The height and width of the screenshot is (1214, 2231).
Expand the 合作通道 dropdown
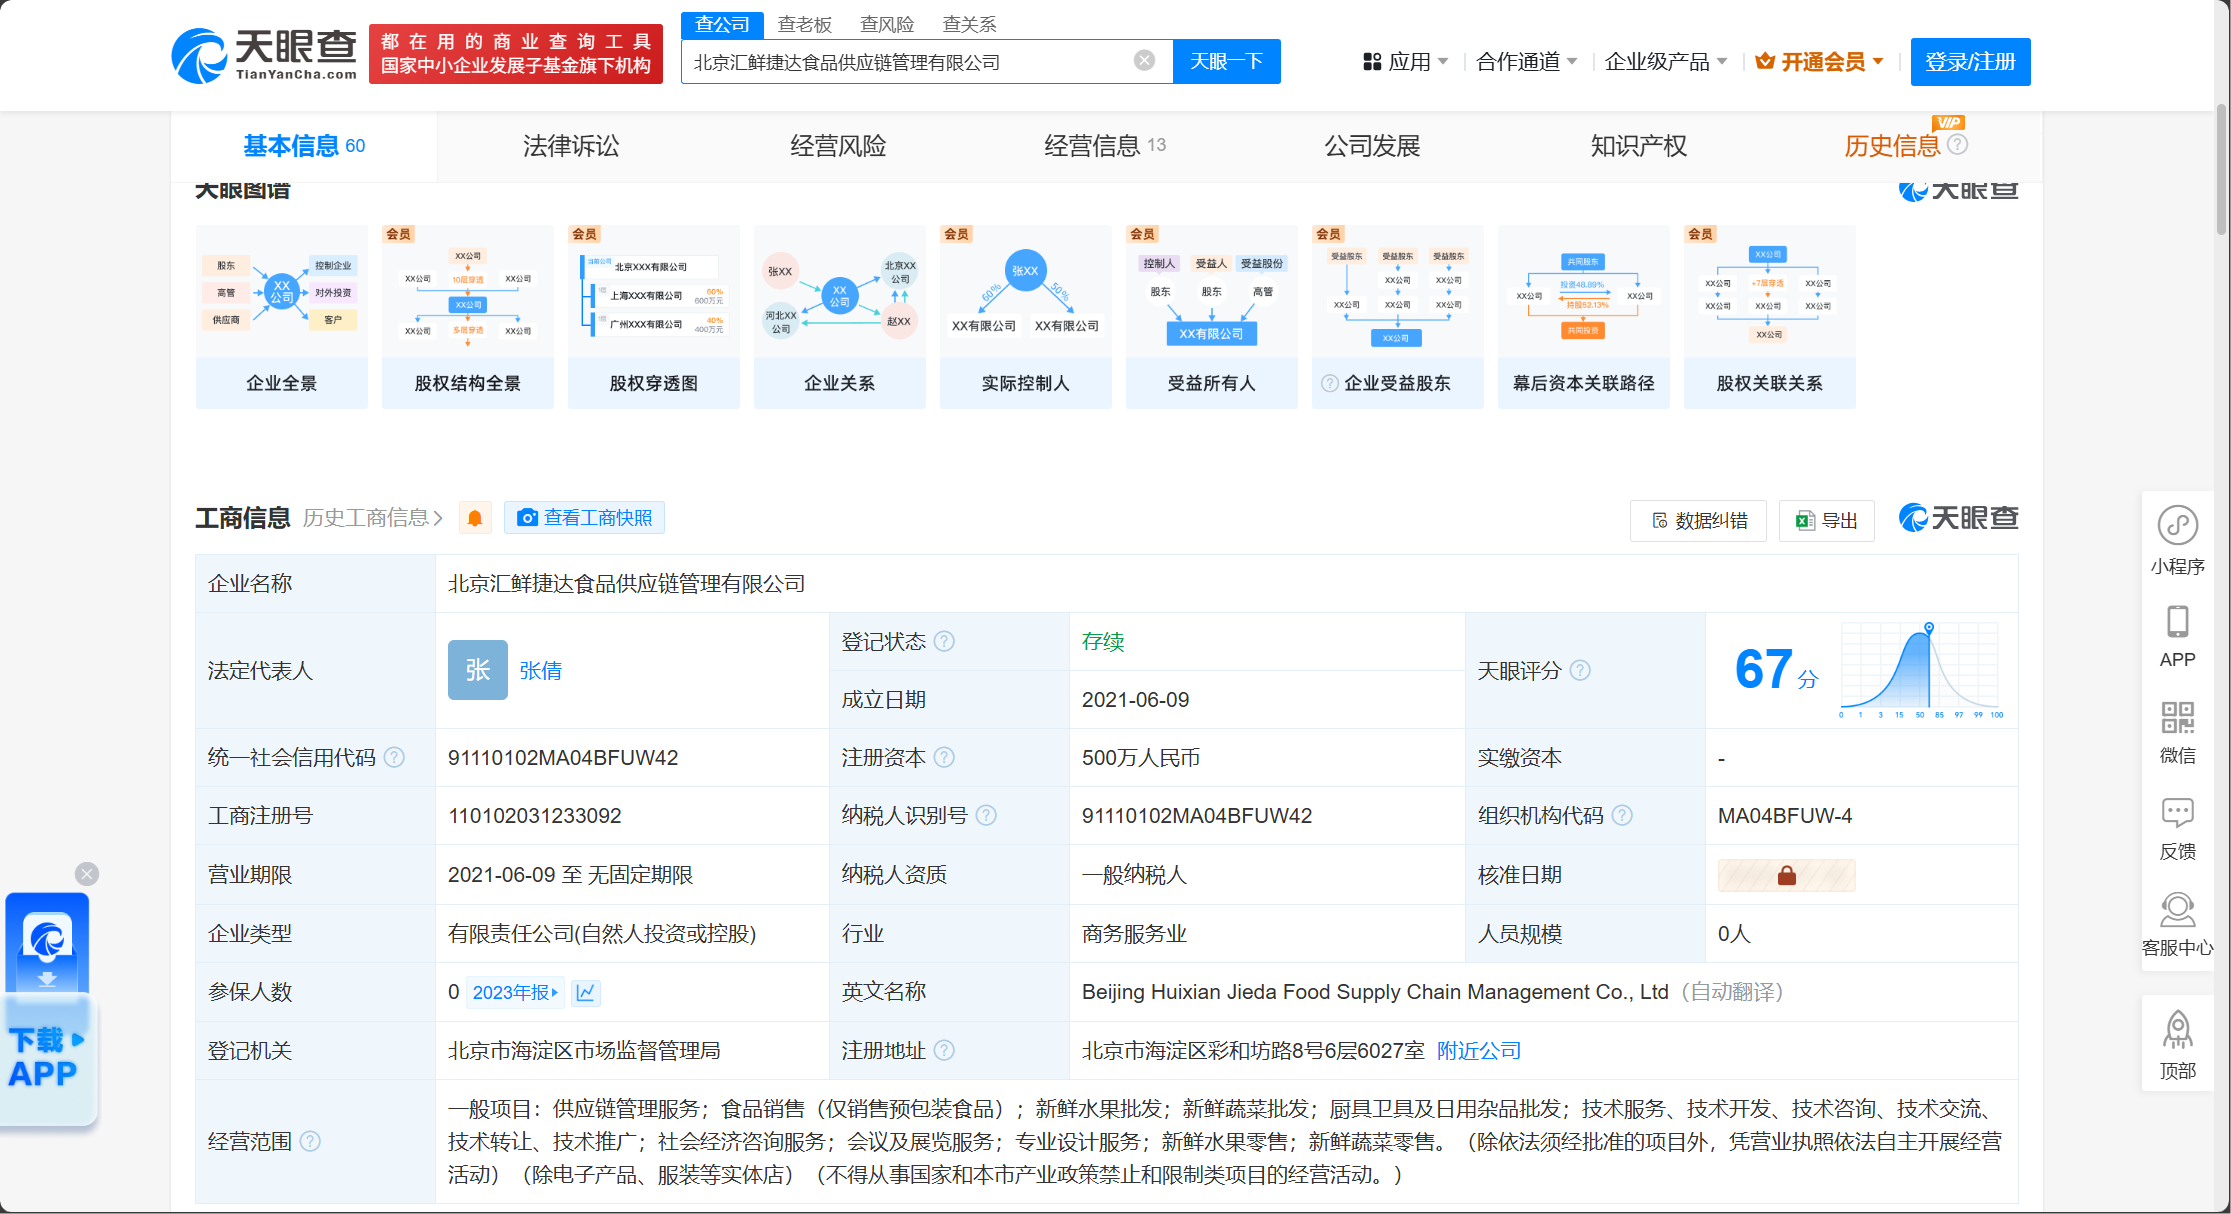[x=1526, y=61]
